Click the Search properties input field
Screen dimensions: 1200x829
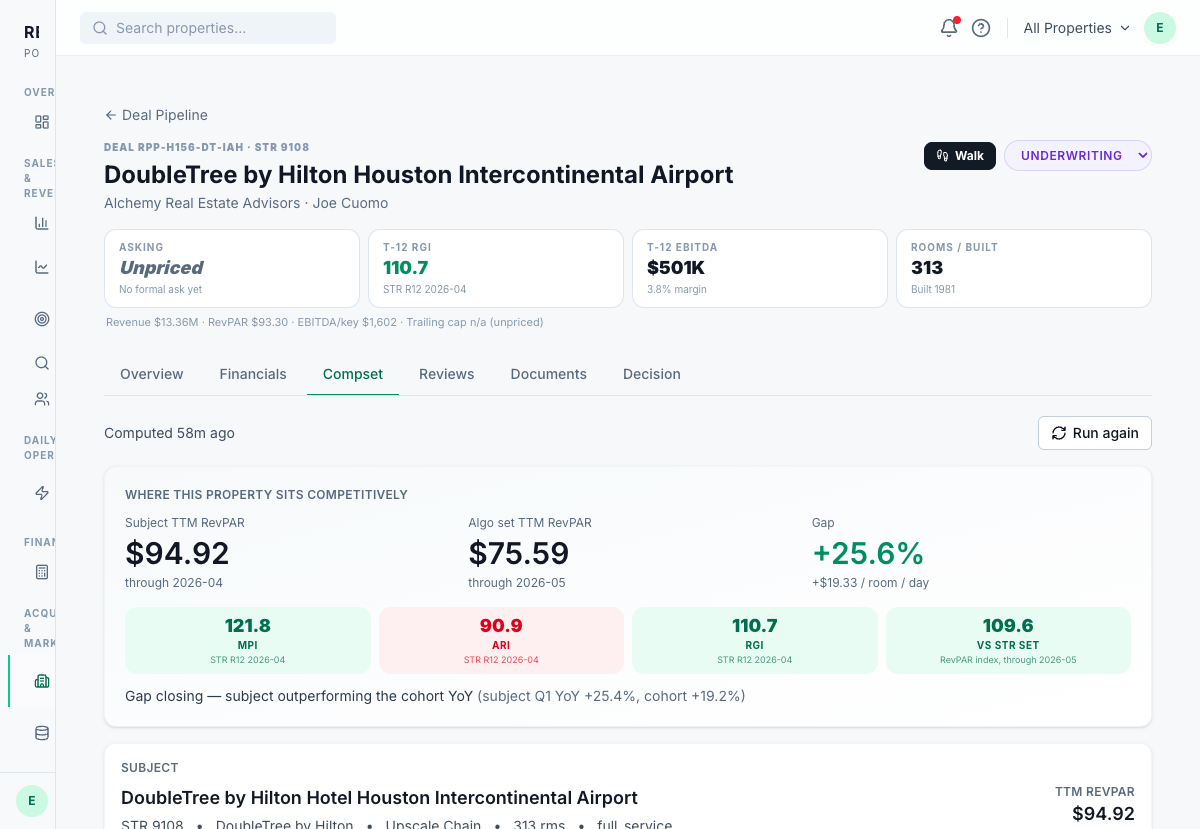[208, 28]
